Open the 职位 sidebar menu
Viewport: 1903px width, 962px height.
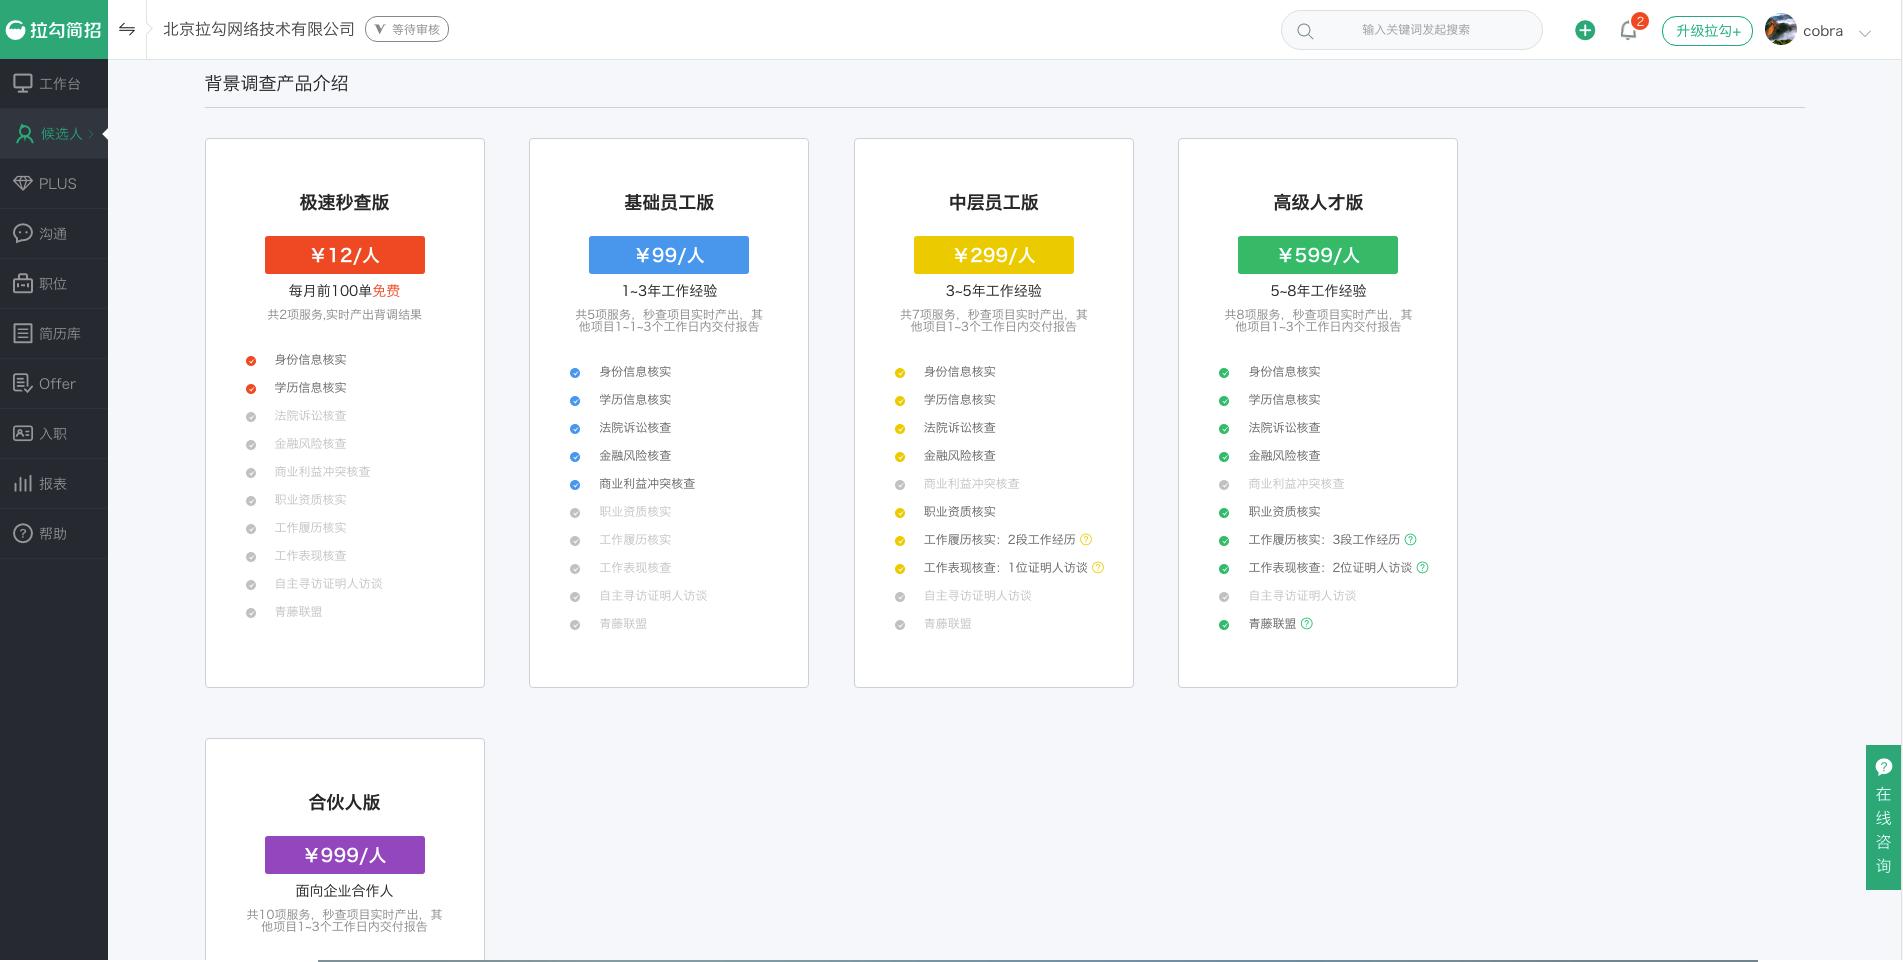tap(54, 284)
